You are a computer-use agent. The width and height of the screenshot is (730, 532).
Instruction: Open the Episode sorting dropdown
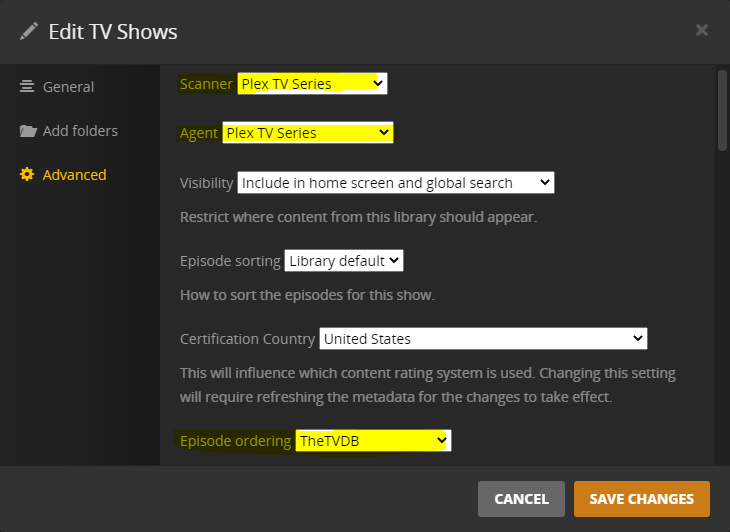[x=344, y=261]
